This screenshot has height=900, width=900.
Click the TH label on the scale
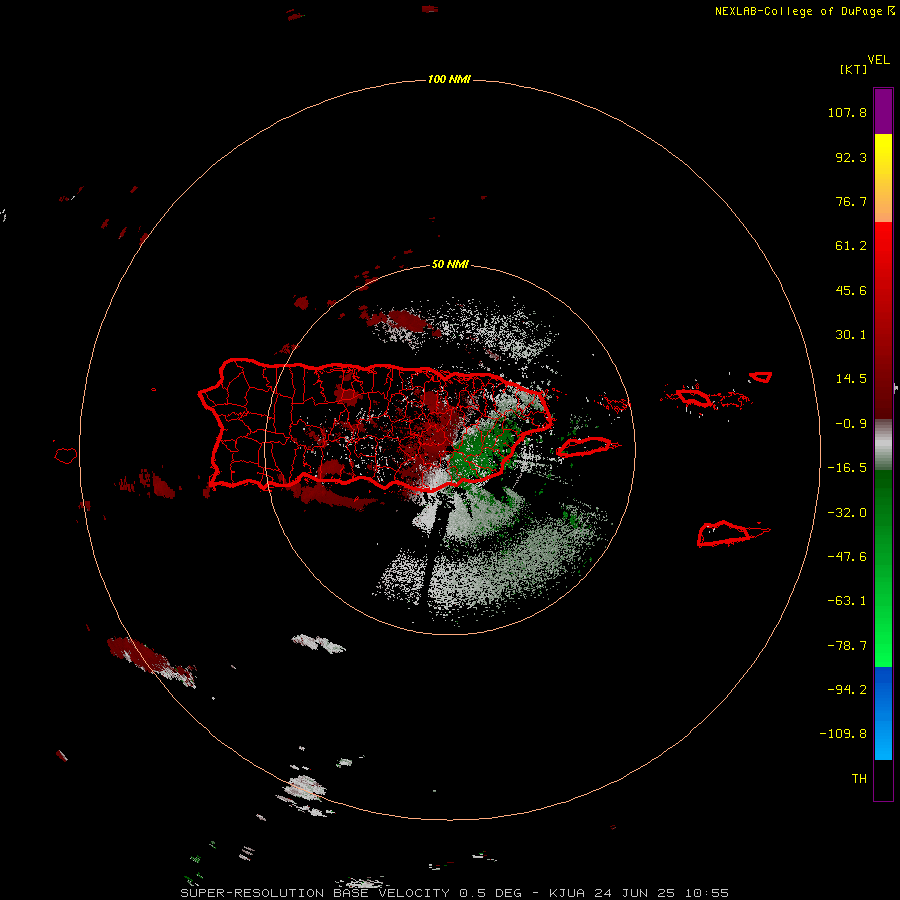pos(859,779)
